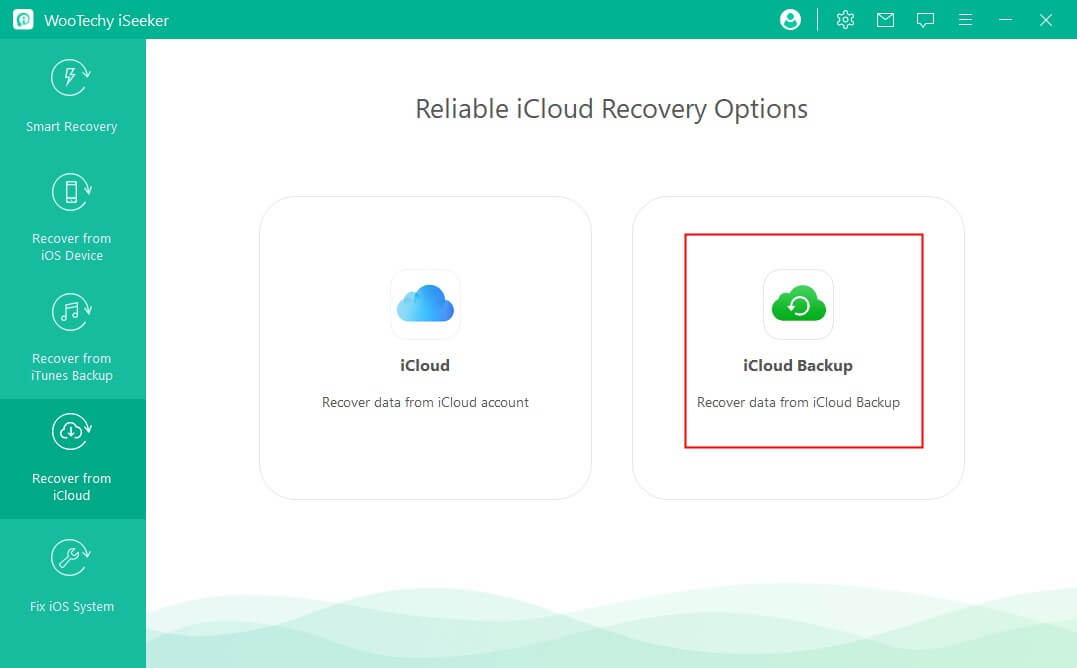Screen dimensions: 1077x668
Task: Click the green iCloud Backup icon
Action: pyautogui.click(x=797, y=305)
